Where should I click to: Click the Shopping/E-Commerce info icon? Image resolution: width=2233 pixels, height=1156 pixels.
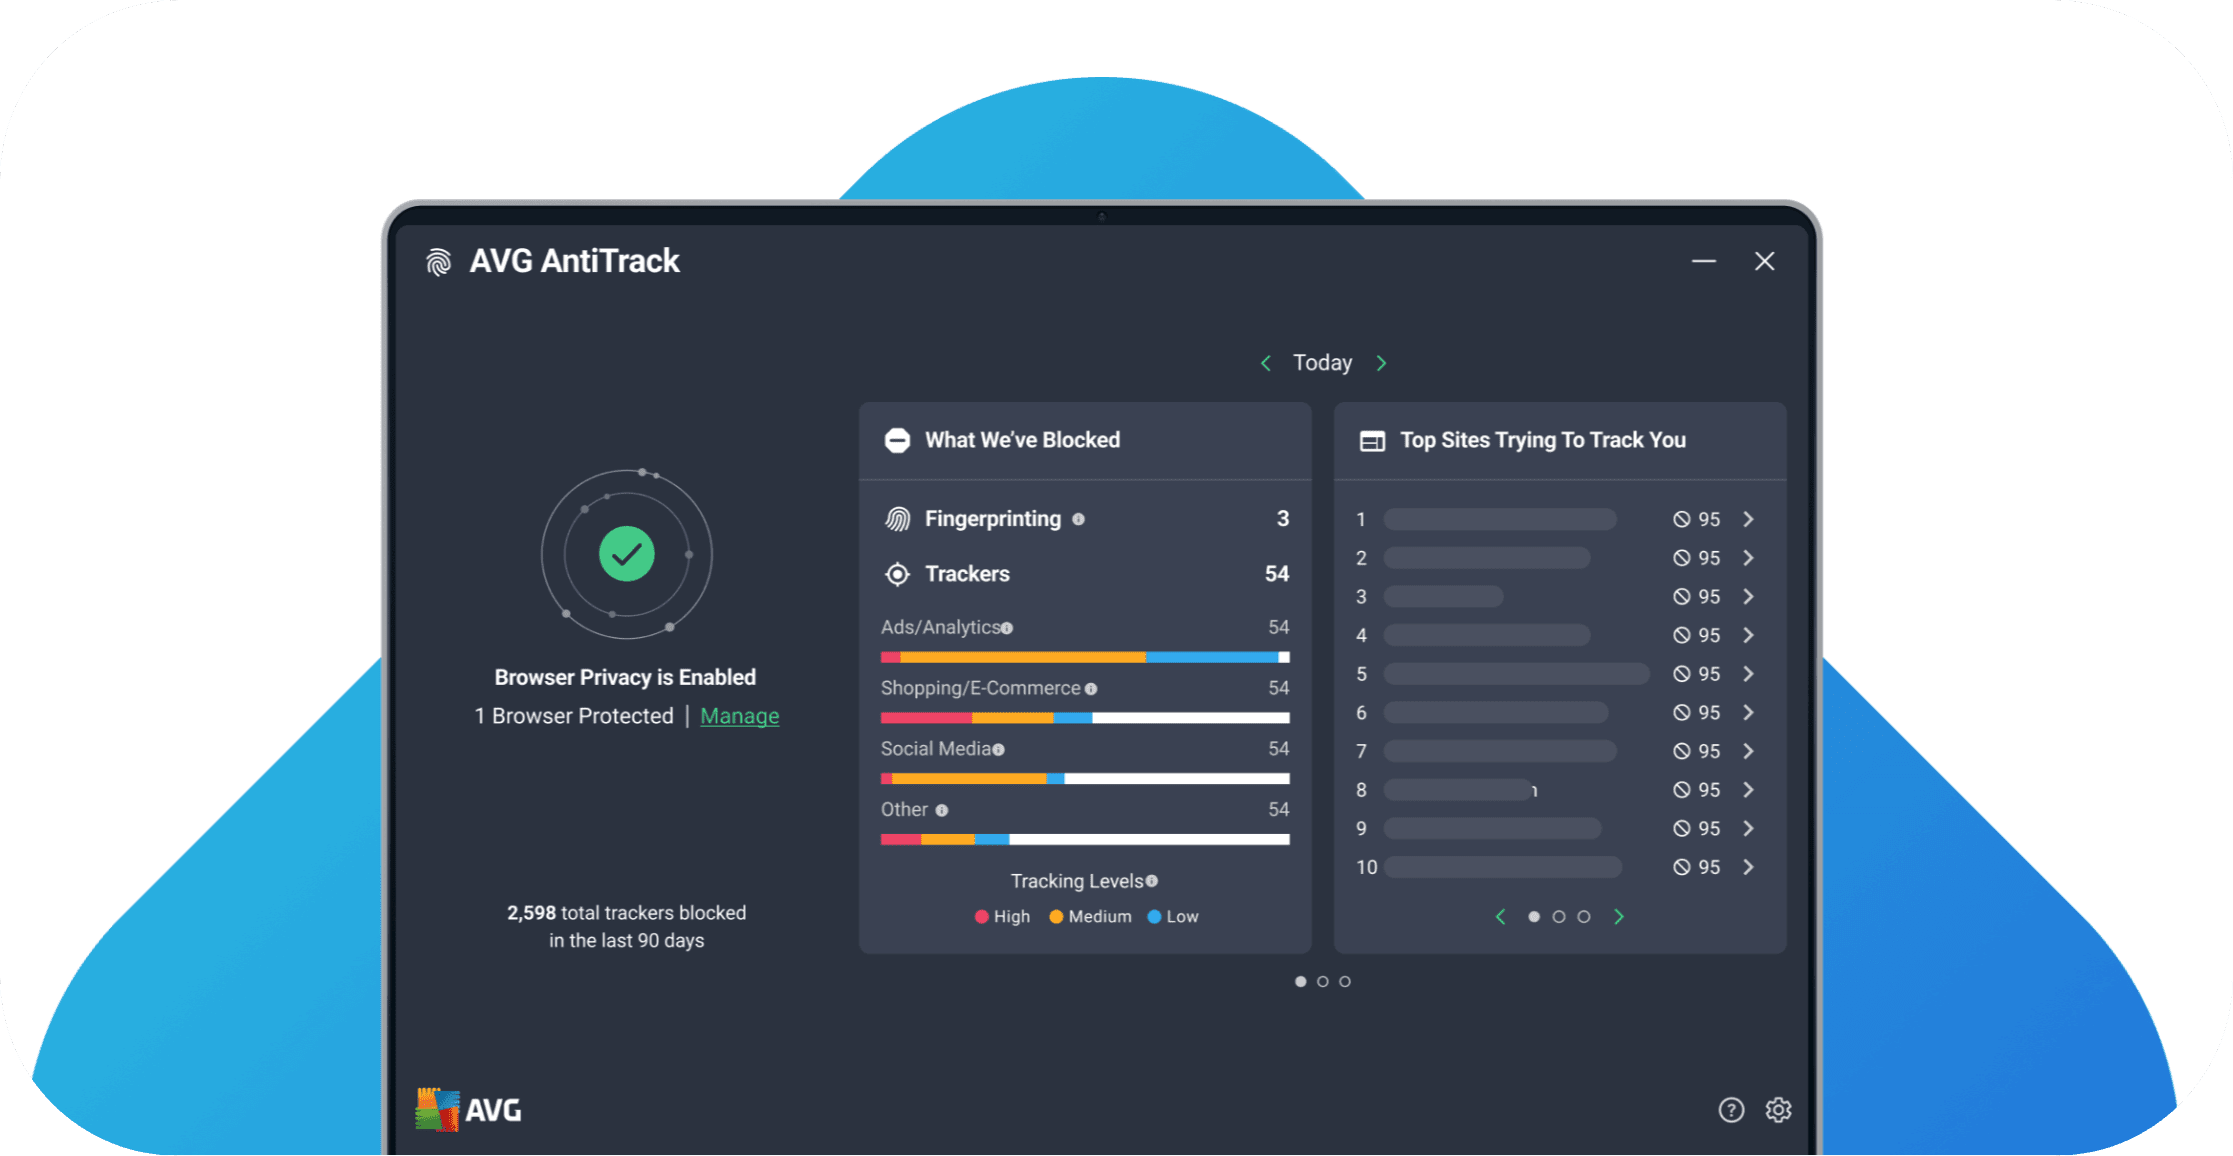pyautogui.click(x=1091, y=689)
